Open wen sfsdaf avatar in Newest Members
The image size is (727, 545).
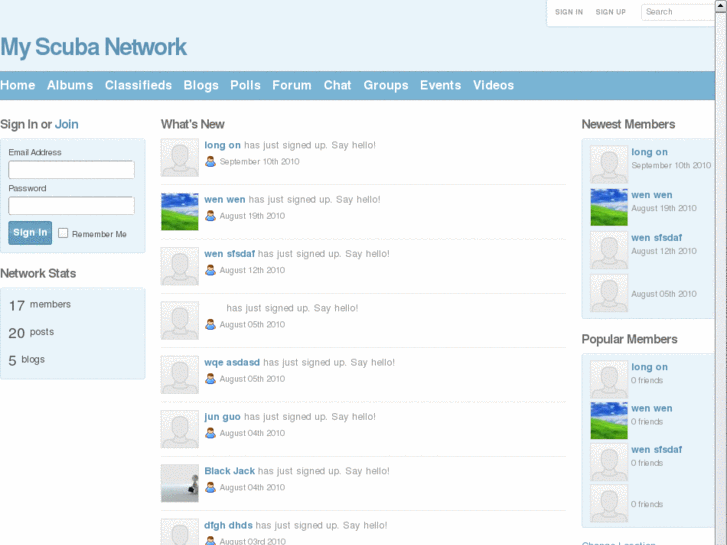point(609,250)
